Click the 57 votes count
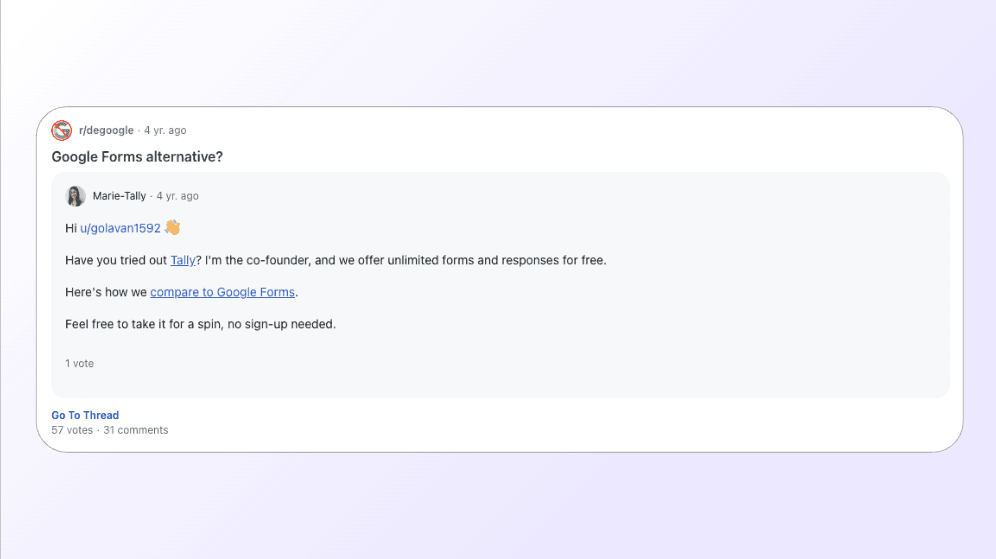996x559 pixels. click(x=72, y=430)
